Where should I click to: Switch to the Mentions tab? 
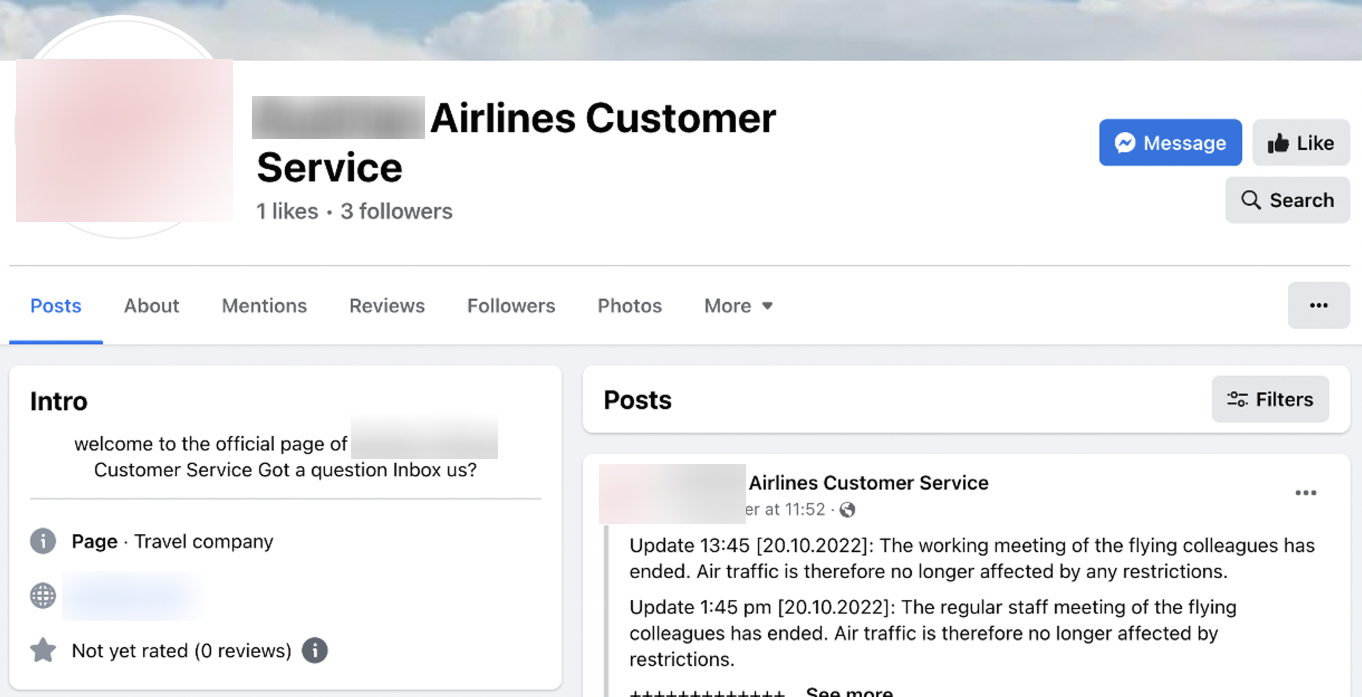[x=264, y=306]
